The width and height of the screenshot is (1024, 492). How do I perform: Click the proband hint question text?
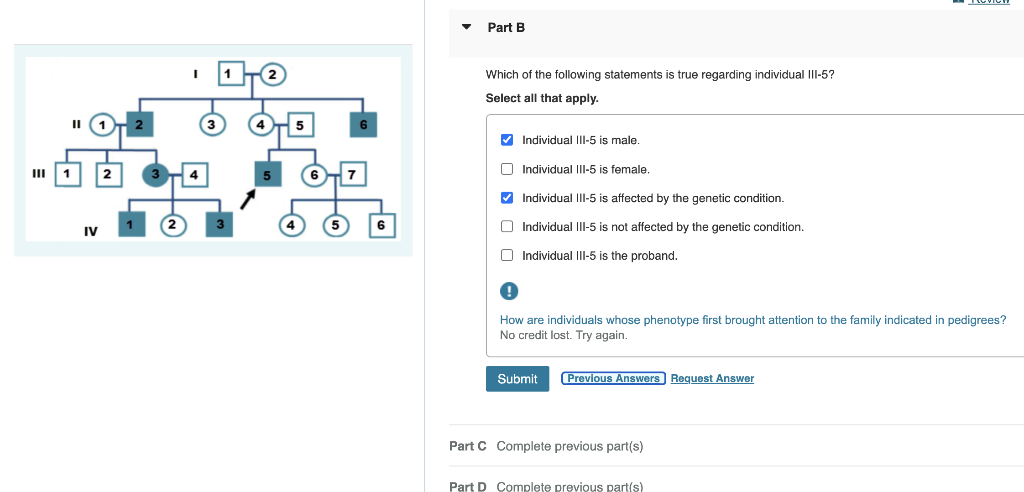[752, 320]
